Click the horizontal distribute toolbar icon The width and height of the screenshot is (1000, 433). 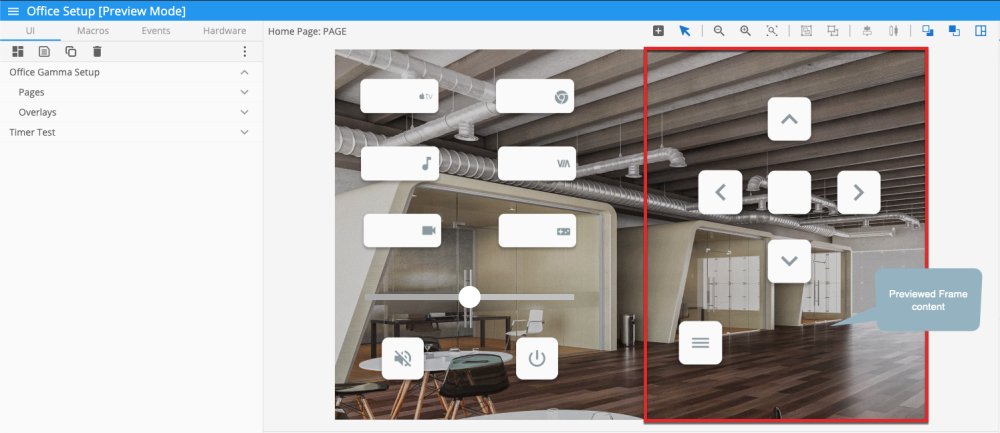pyautogui.click(x=893, y=31)
